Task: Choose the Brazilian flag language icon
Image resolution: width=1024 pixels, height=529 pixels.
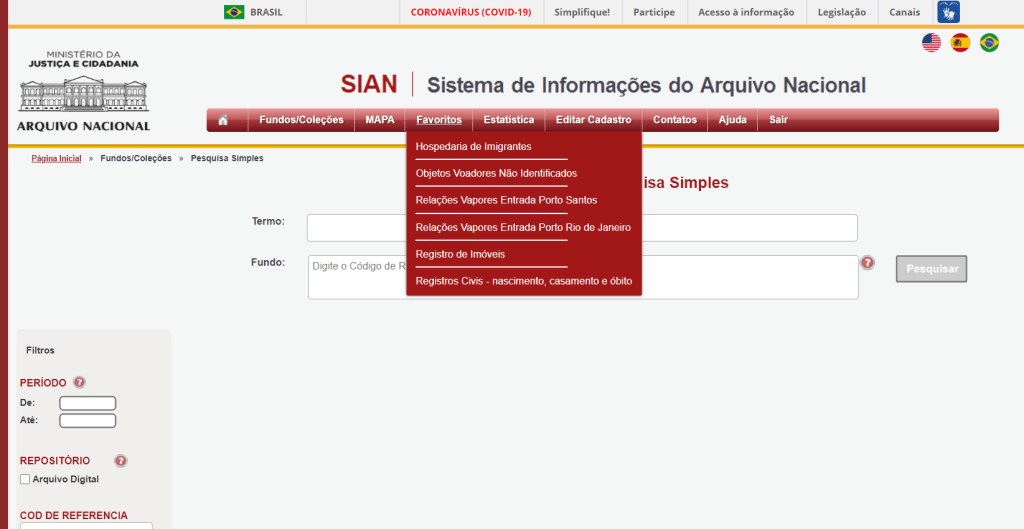Action: tap(989, 42)
